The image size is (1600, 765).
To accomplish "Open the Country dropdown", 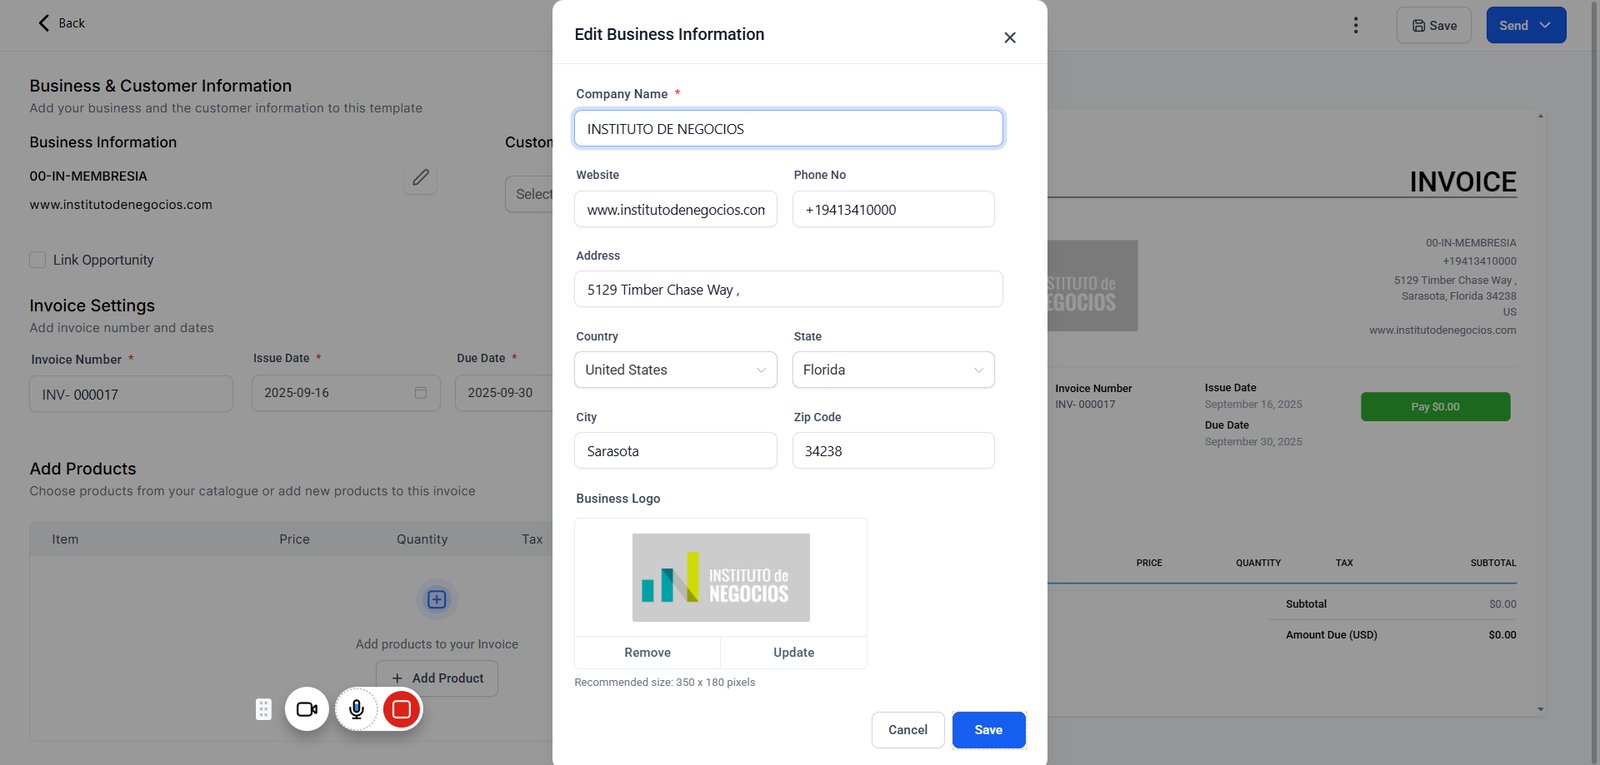I will [676, 370].
